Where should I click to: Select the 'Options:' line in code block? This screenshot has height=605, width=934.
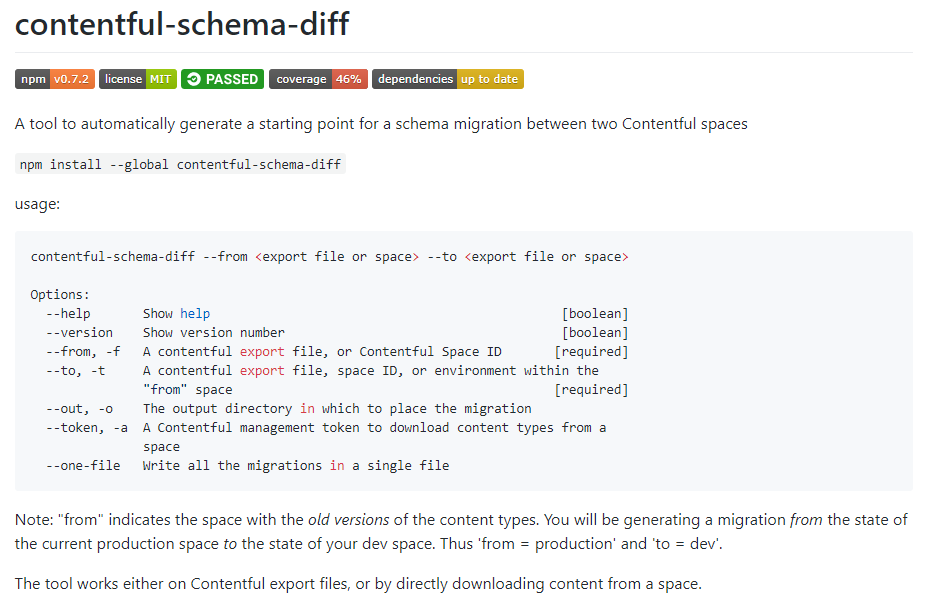(60, 295)
